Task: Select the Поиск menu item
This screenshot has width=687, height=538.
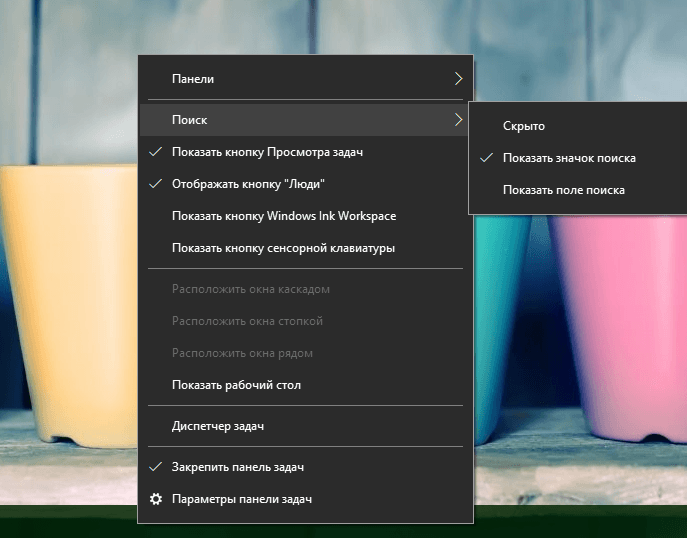Action: (x=305, y=120)
